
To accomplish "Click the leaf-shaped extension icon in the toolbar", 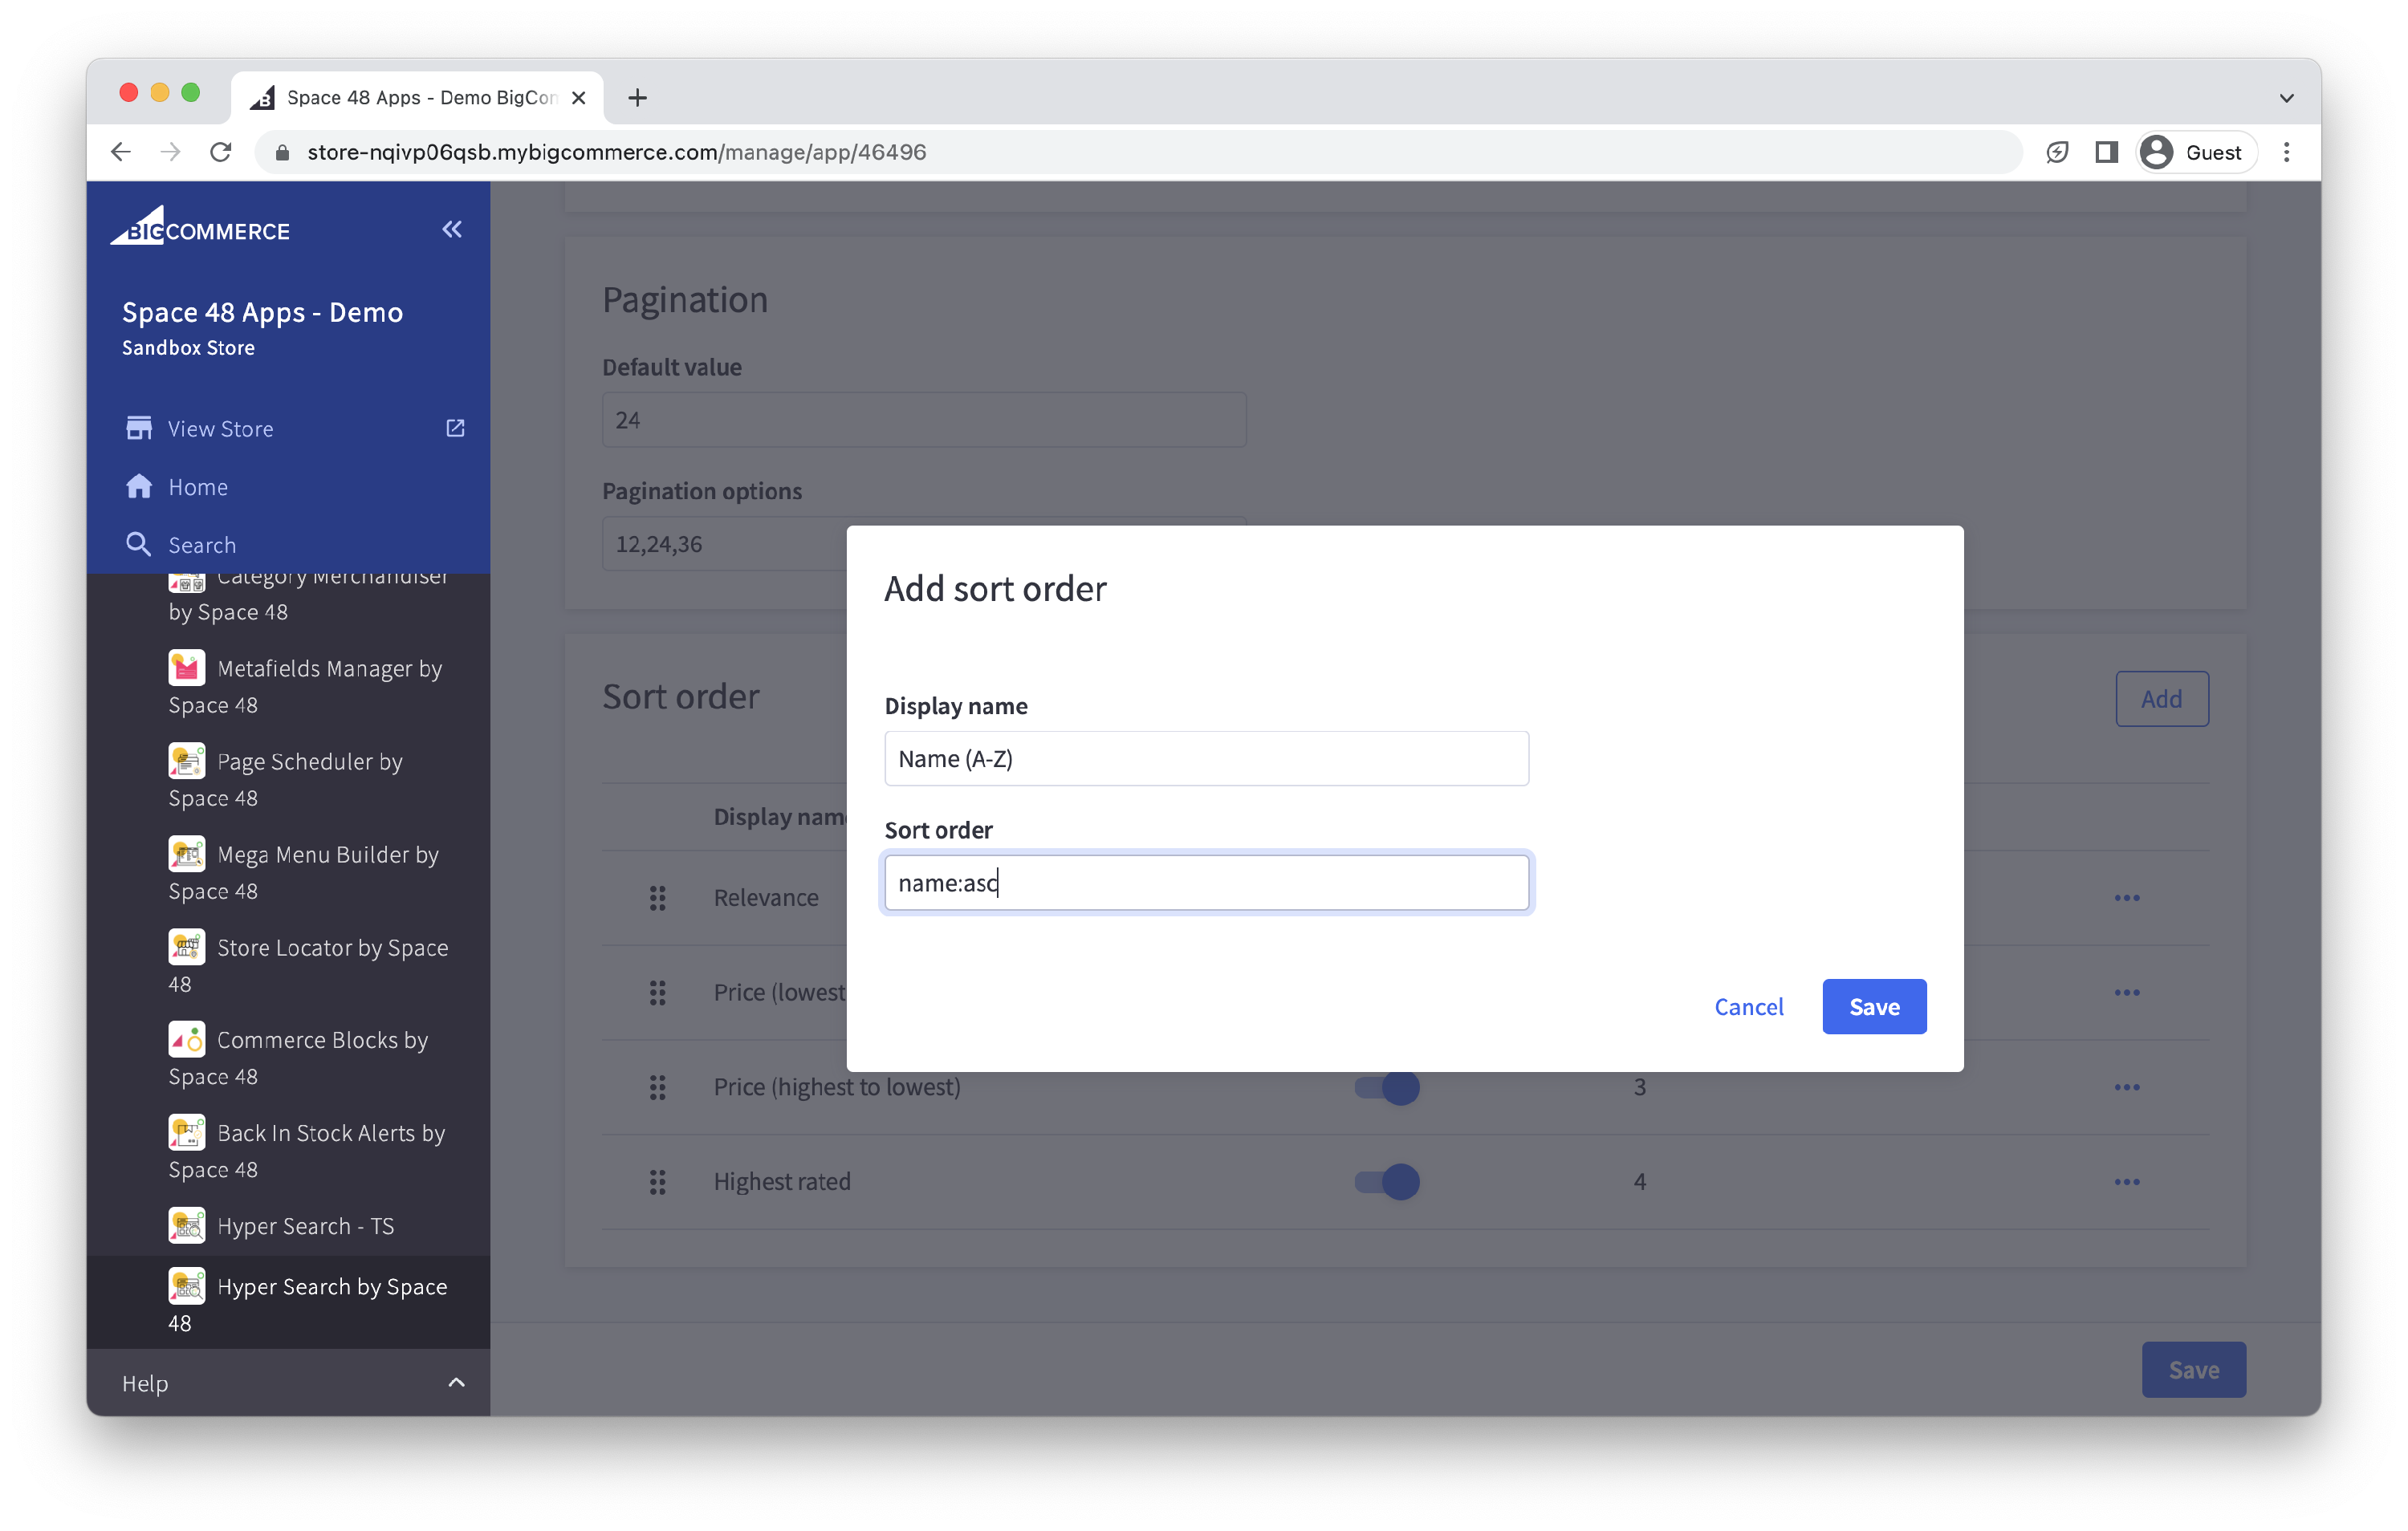I will (2056, 152).
